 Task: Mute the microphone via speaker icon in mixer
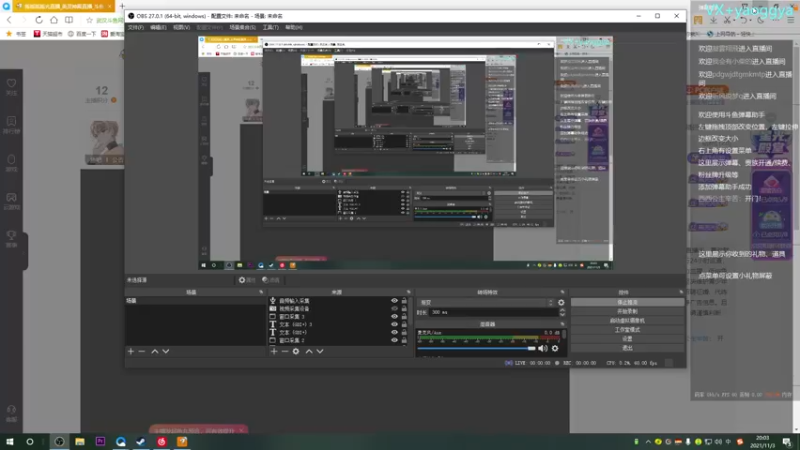(543, 348)
